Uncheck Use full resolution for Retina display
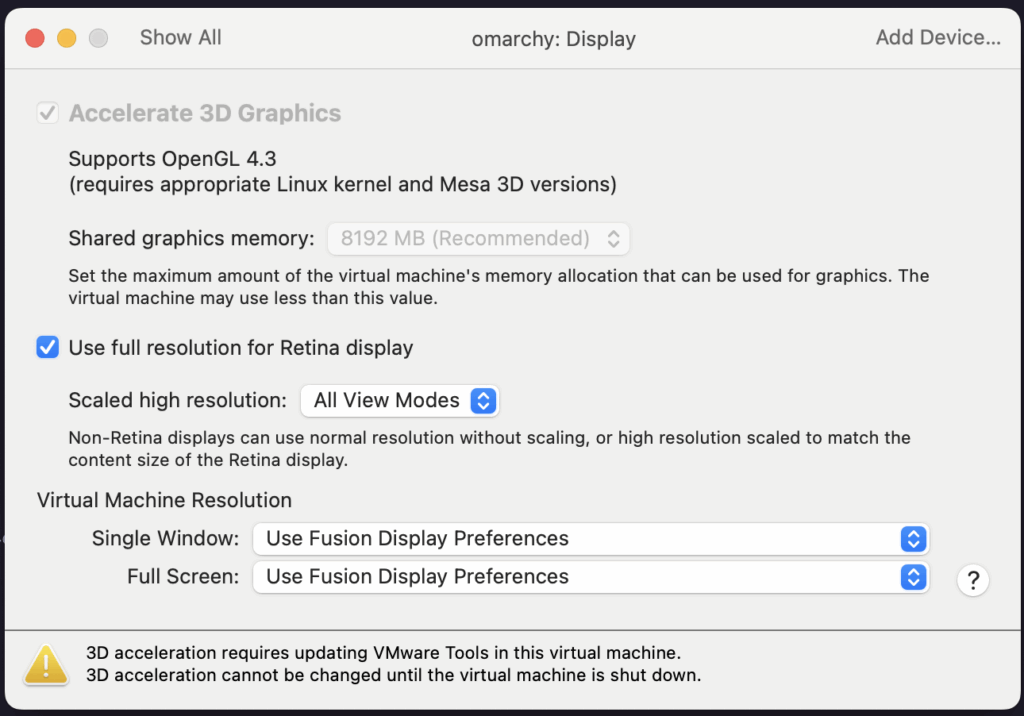The height and width of the screenshot is (716, 1024). click(x=48, y=347)
